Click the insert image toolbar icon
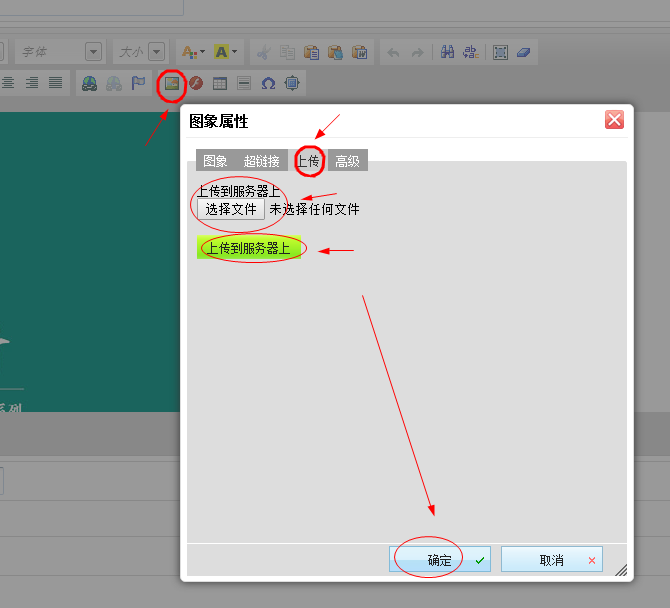The width and height of the screenshot is (670, 608). (x=172, y=83)
